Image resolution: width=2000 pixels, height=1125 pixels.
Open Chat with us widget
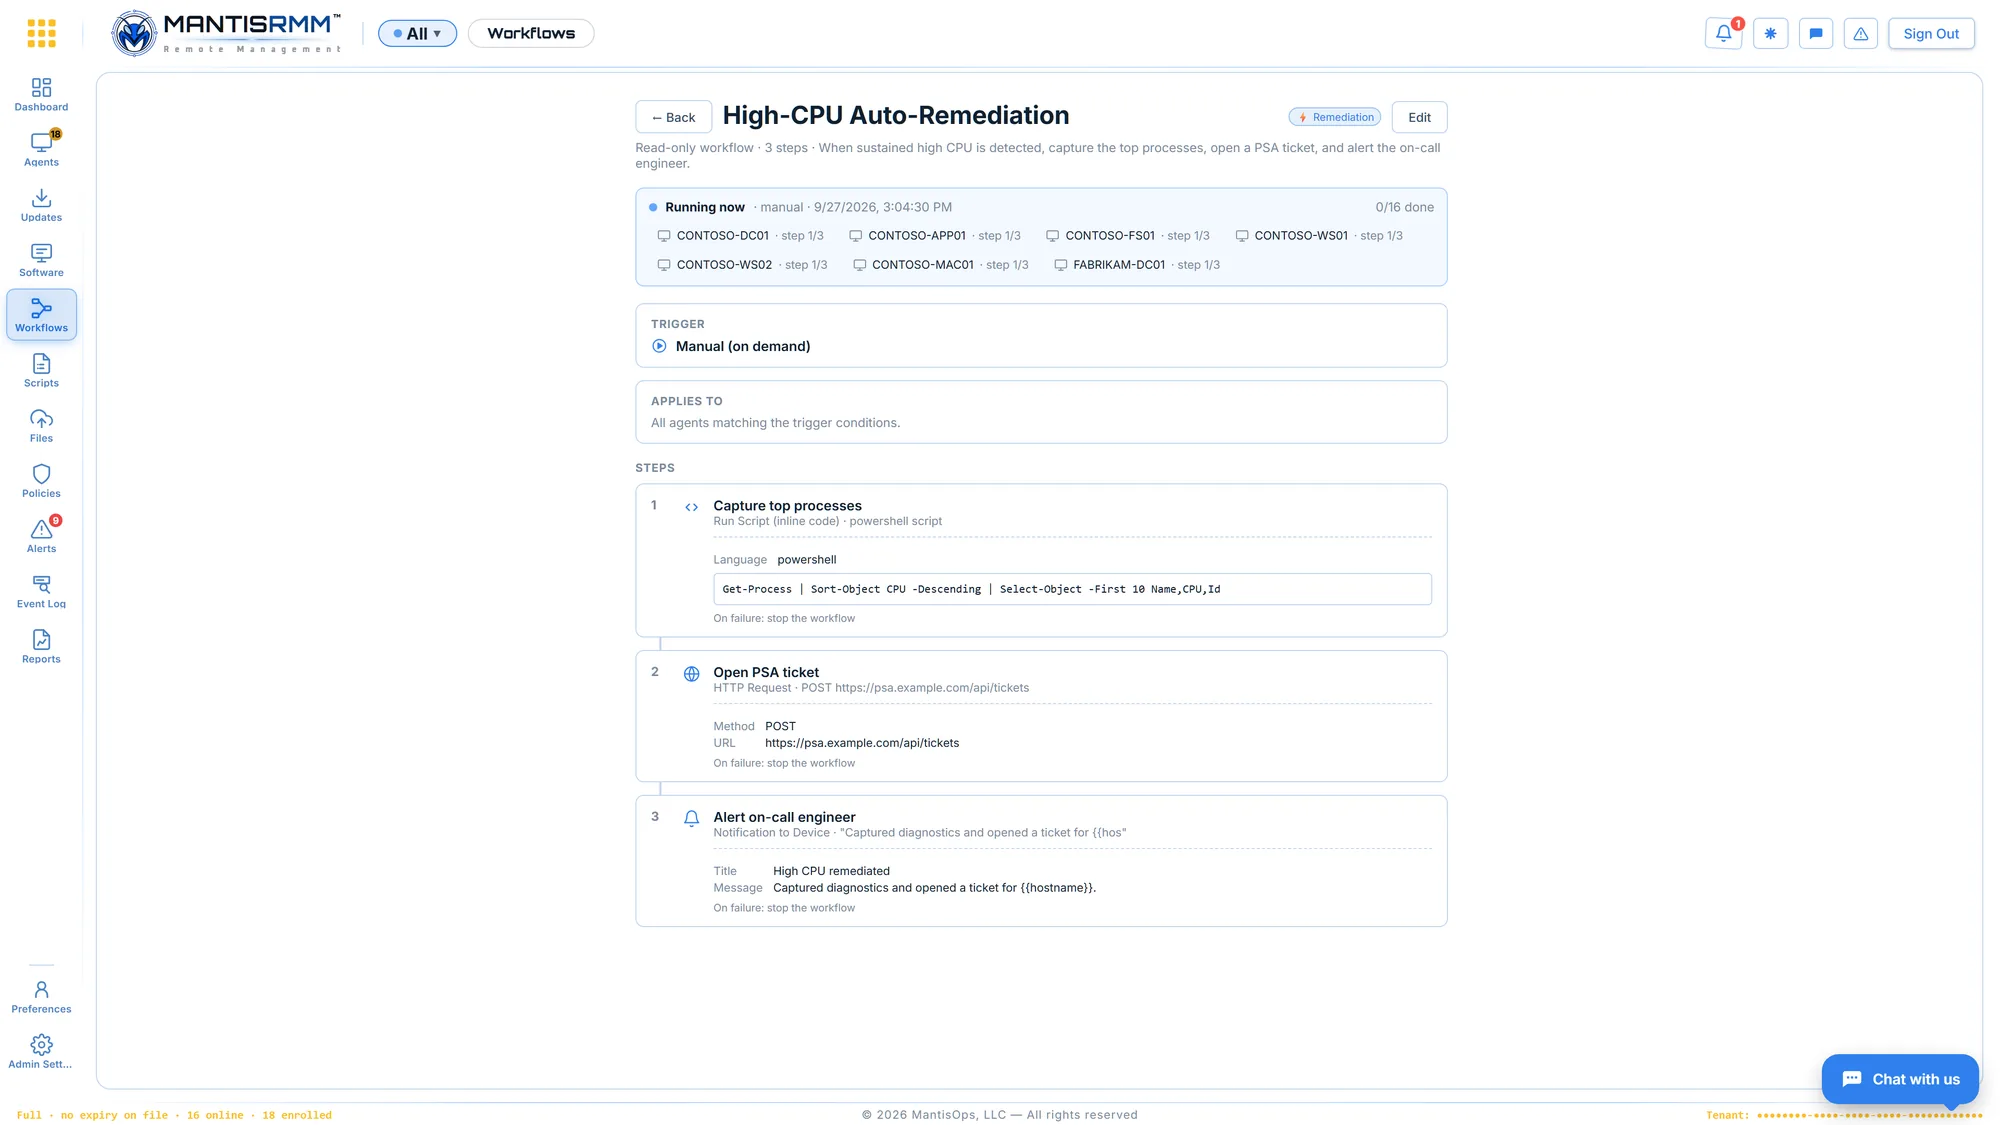click(x=1900, y=1079)
